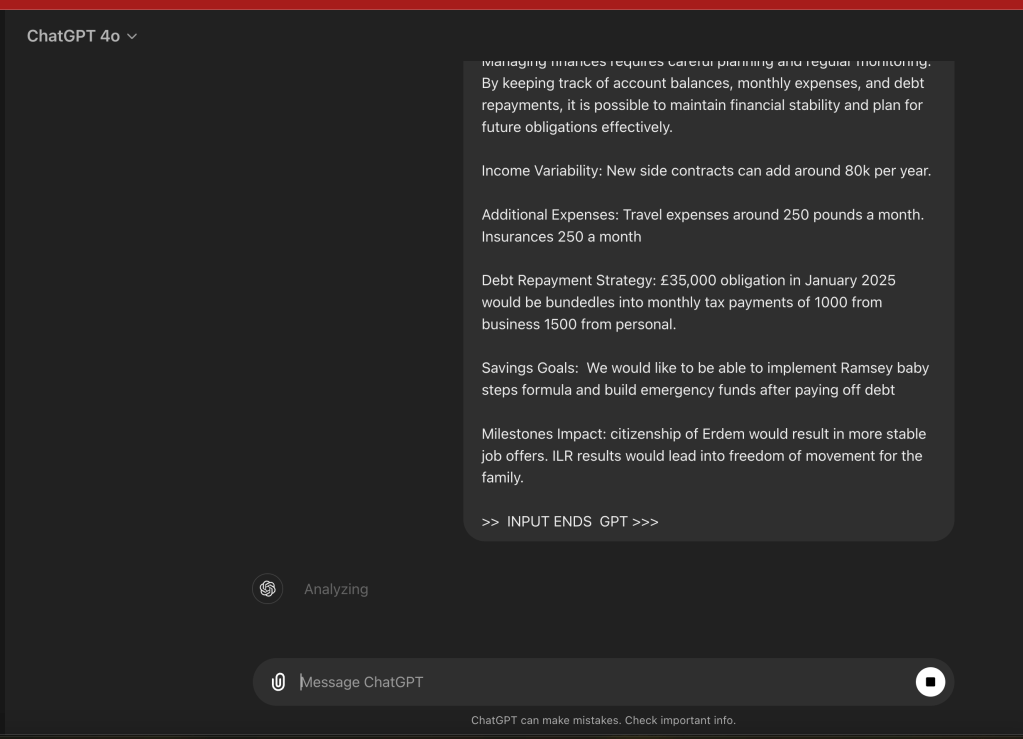Image resolution: width=1023 pixels, height=739 pixels.
Task: Click the Additional Expenses paragraph
Action: [703, 226]
